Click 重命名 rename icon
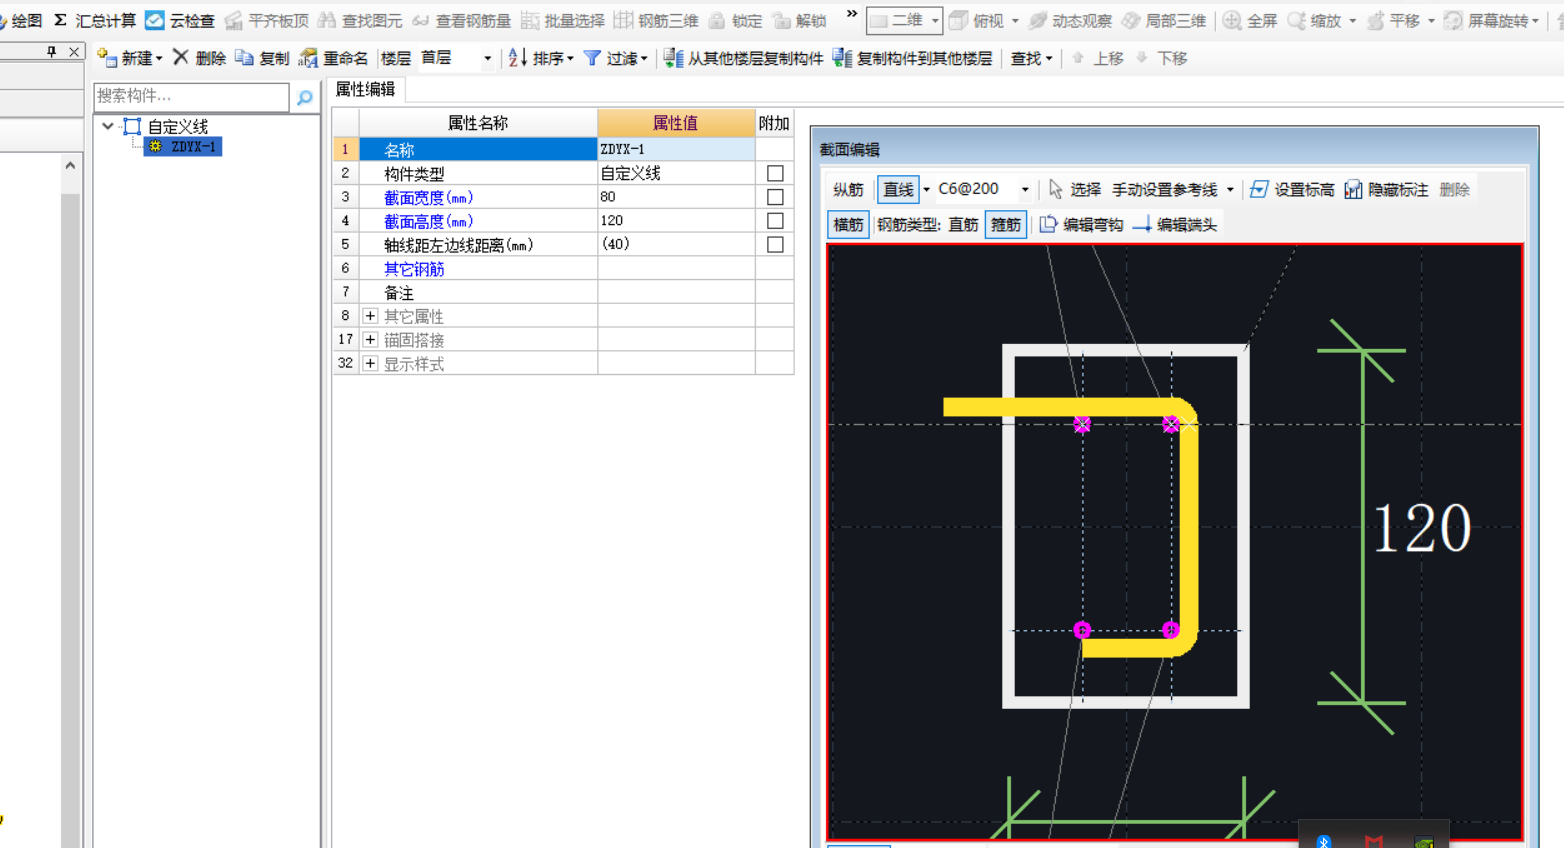Image resolution: width=1564 pixels, height=848 pixels. point(308,58)
